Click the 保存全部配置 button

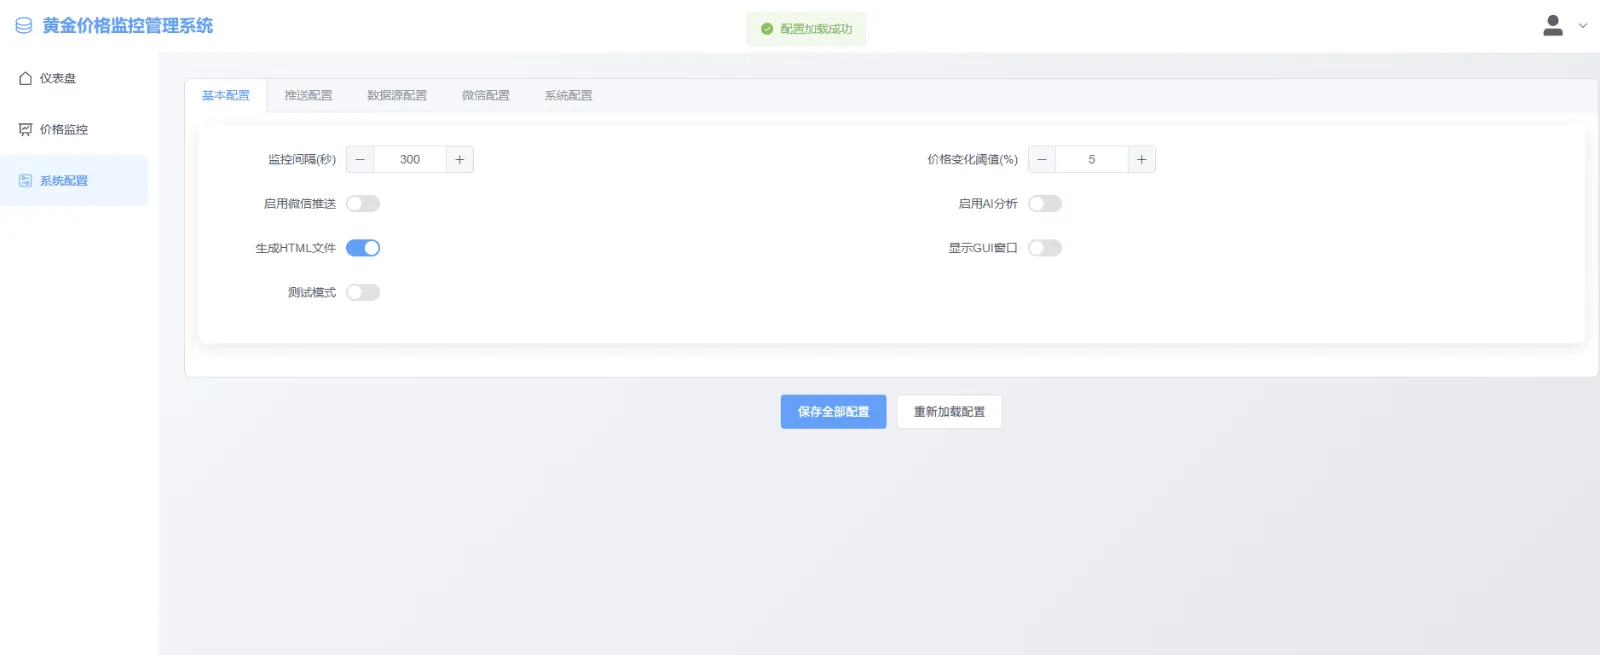pyautogui.click(x=833, y=412)
